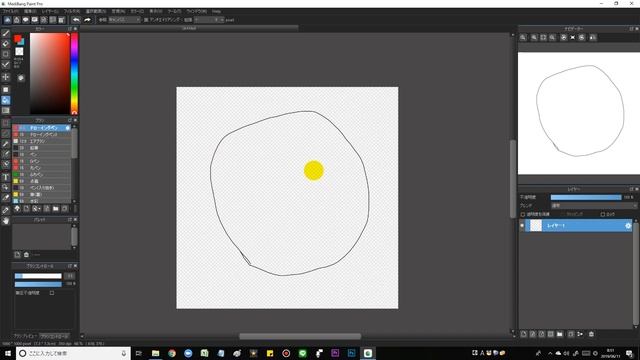Click the red foreground color swatch
This screenshot has width=640, height=360.
coord(18,39)
